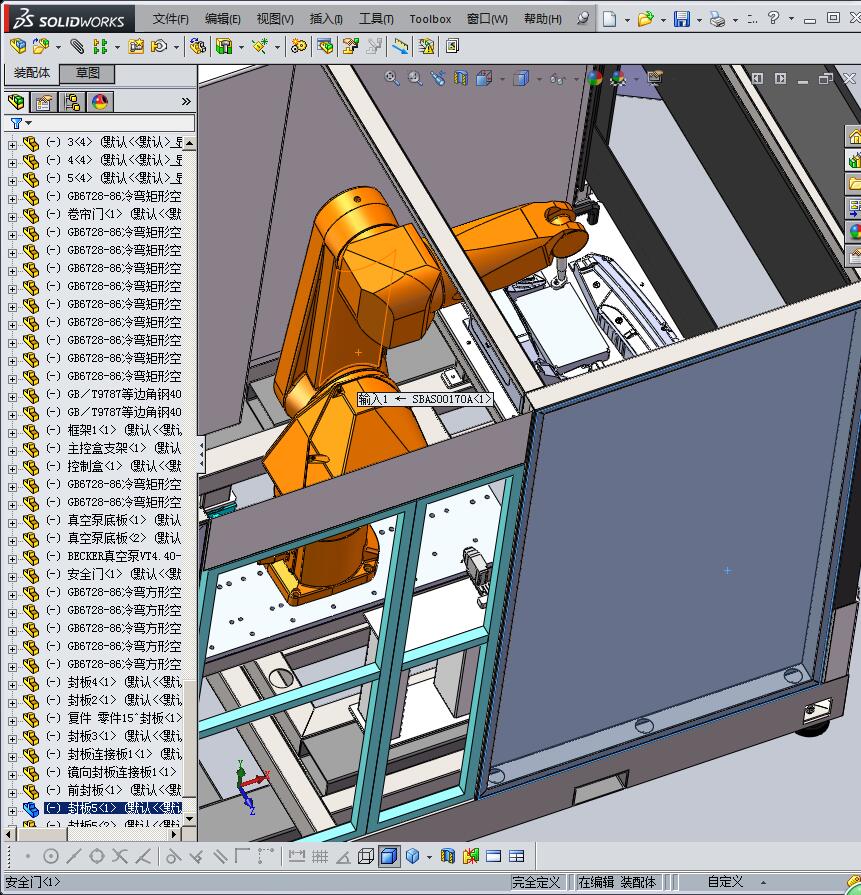The width and height of the screenshot is (861, 895).
Task: Click the Move Component icon
Action: (159, 46)
